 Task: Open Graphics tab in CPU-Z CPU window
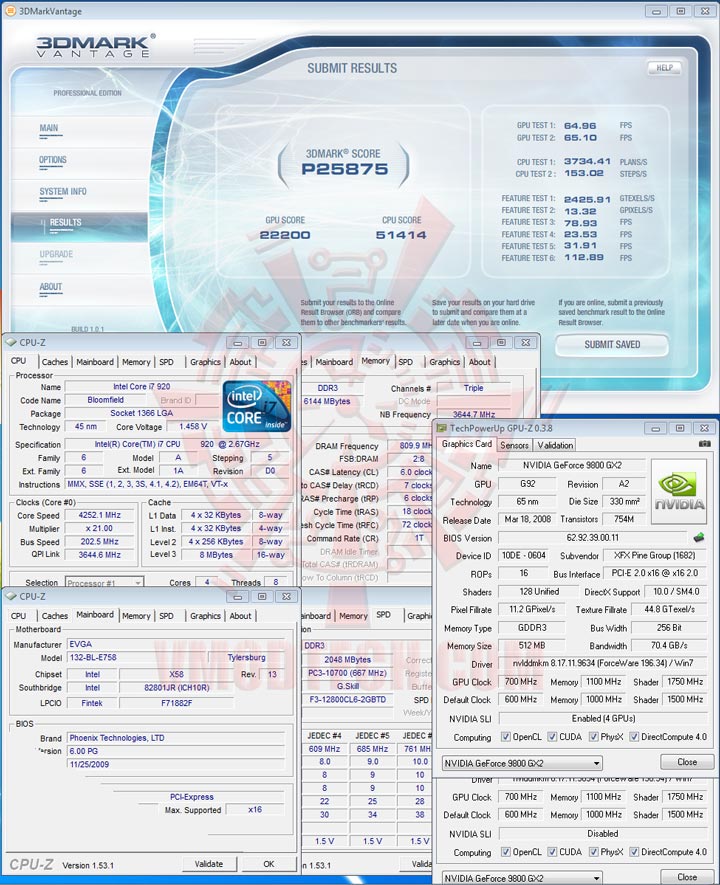pos(205,362)
